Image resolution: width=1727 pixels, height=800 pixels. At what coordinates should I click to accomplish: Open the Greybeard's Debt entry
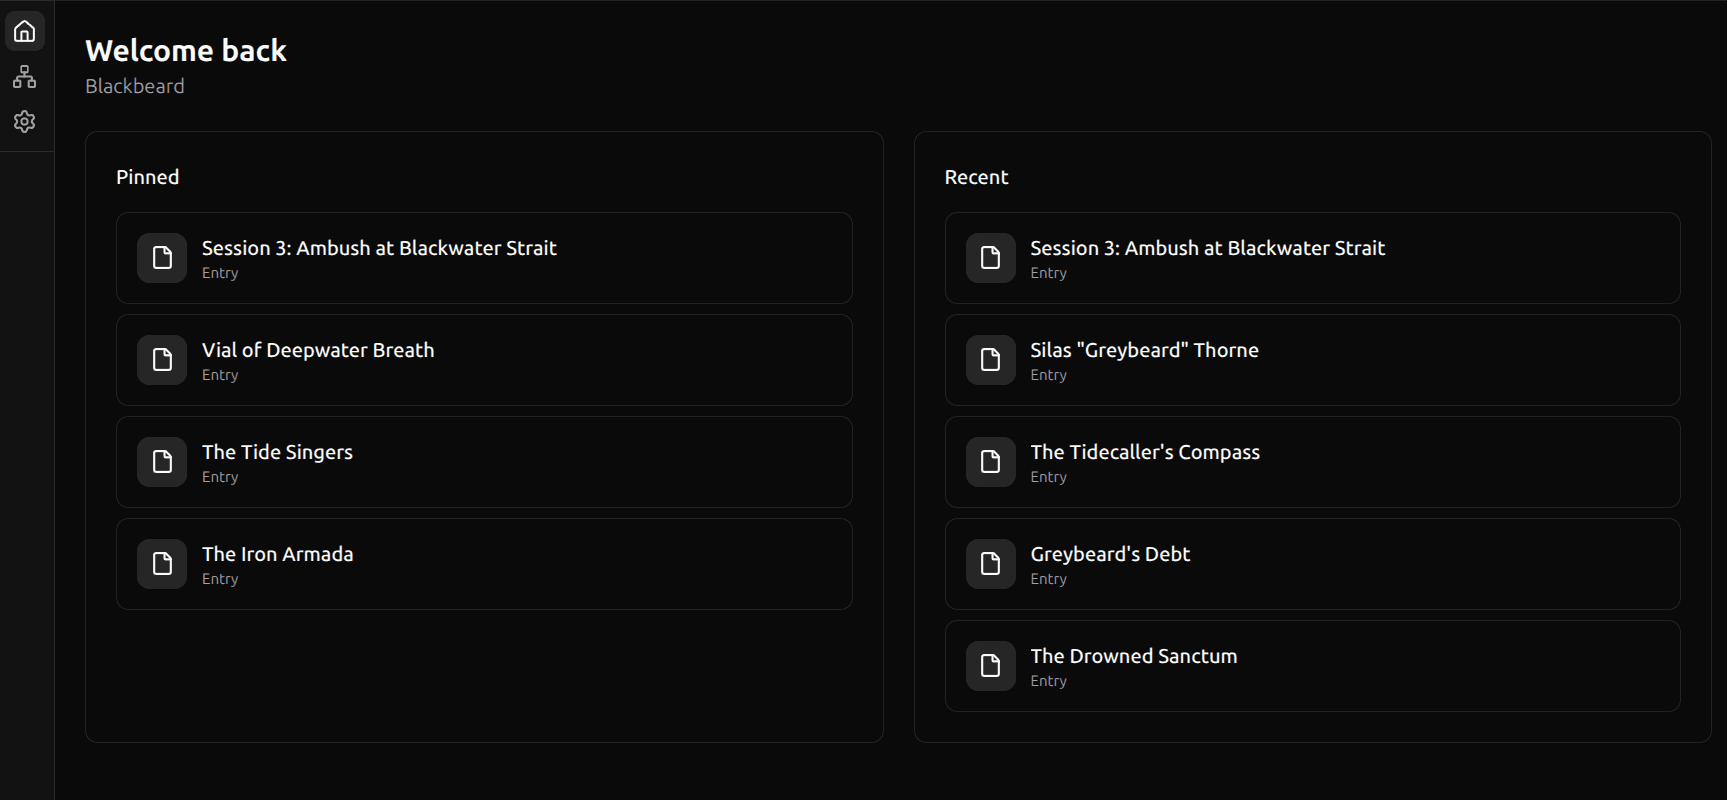[1110, 554]
